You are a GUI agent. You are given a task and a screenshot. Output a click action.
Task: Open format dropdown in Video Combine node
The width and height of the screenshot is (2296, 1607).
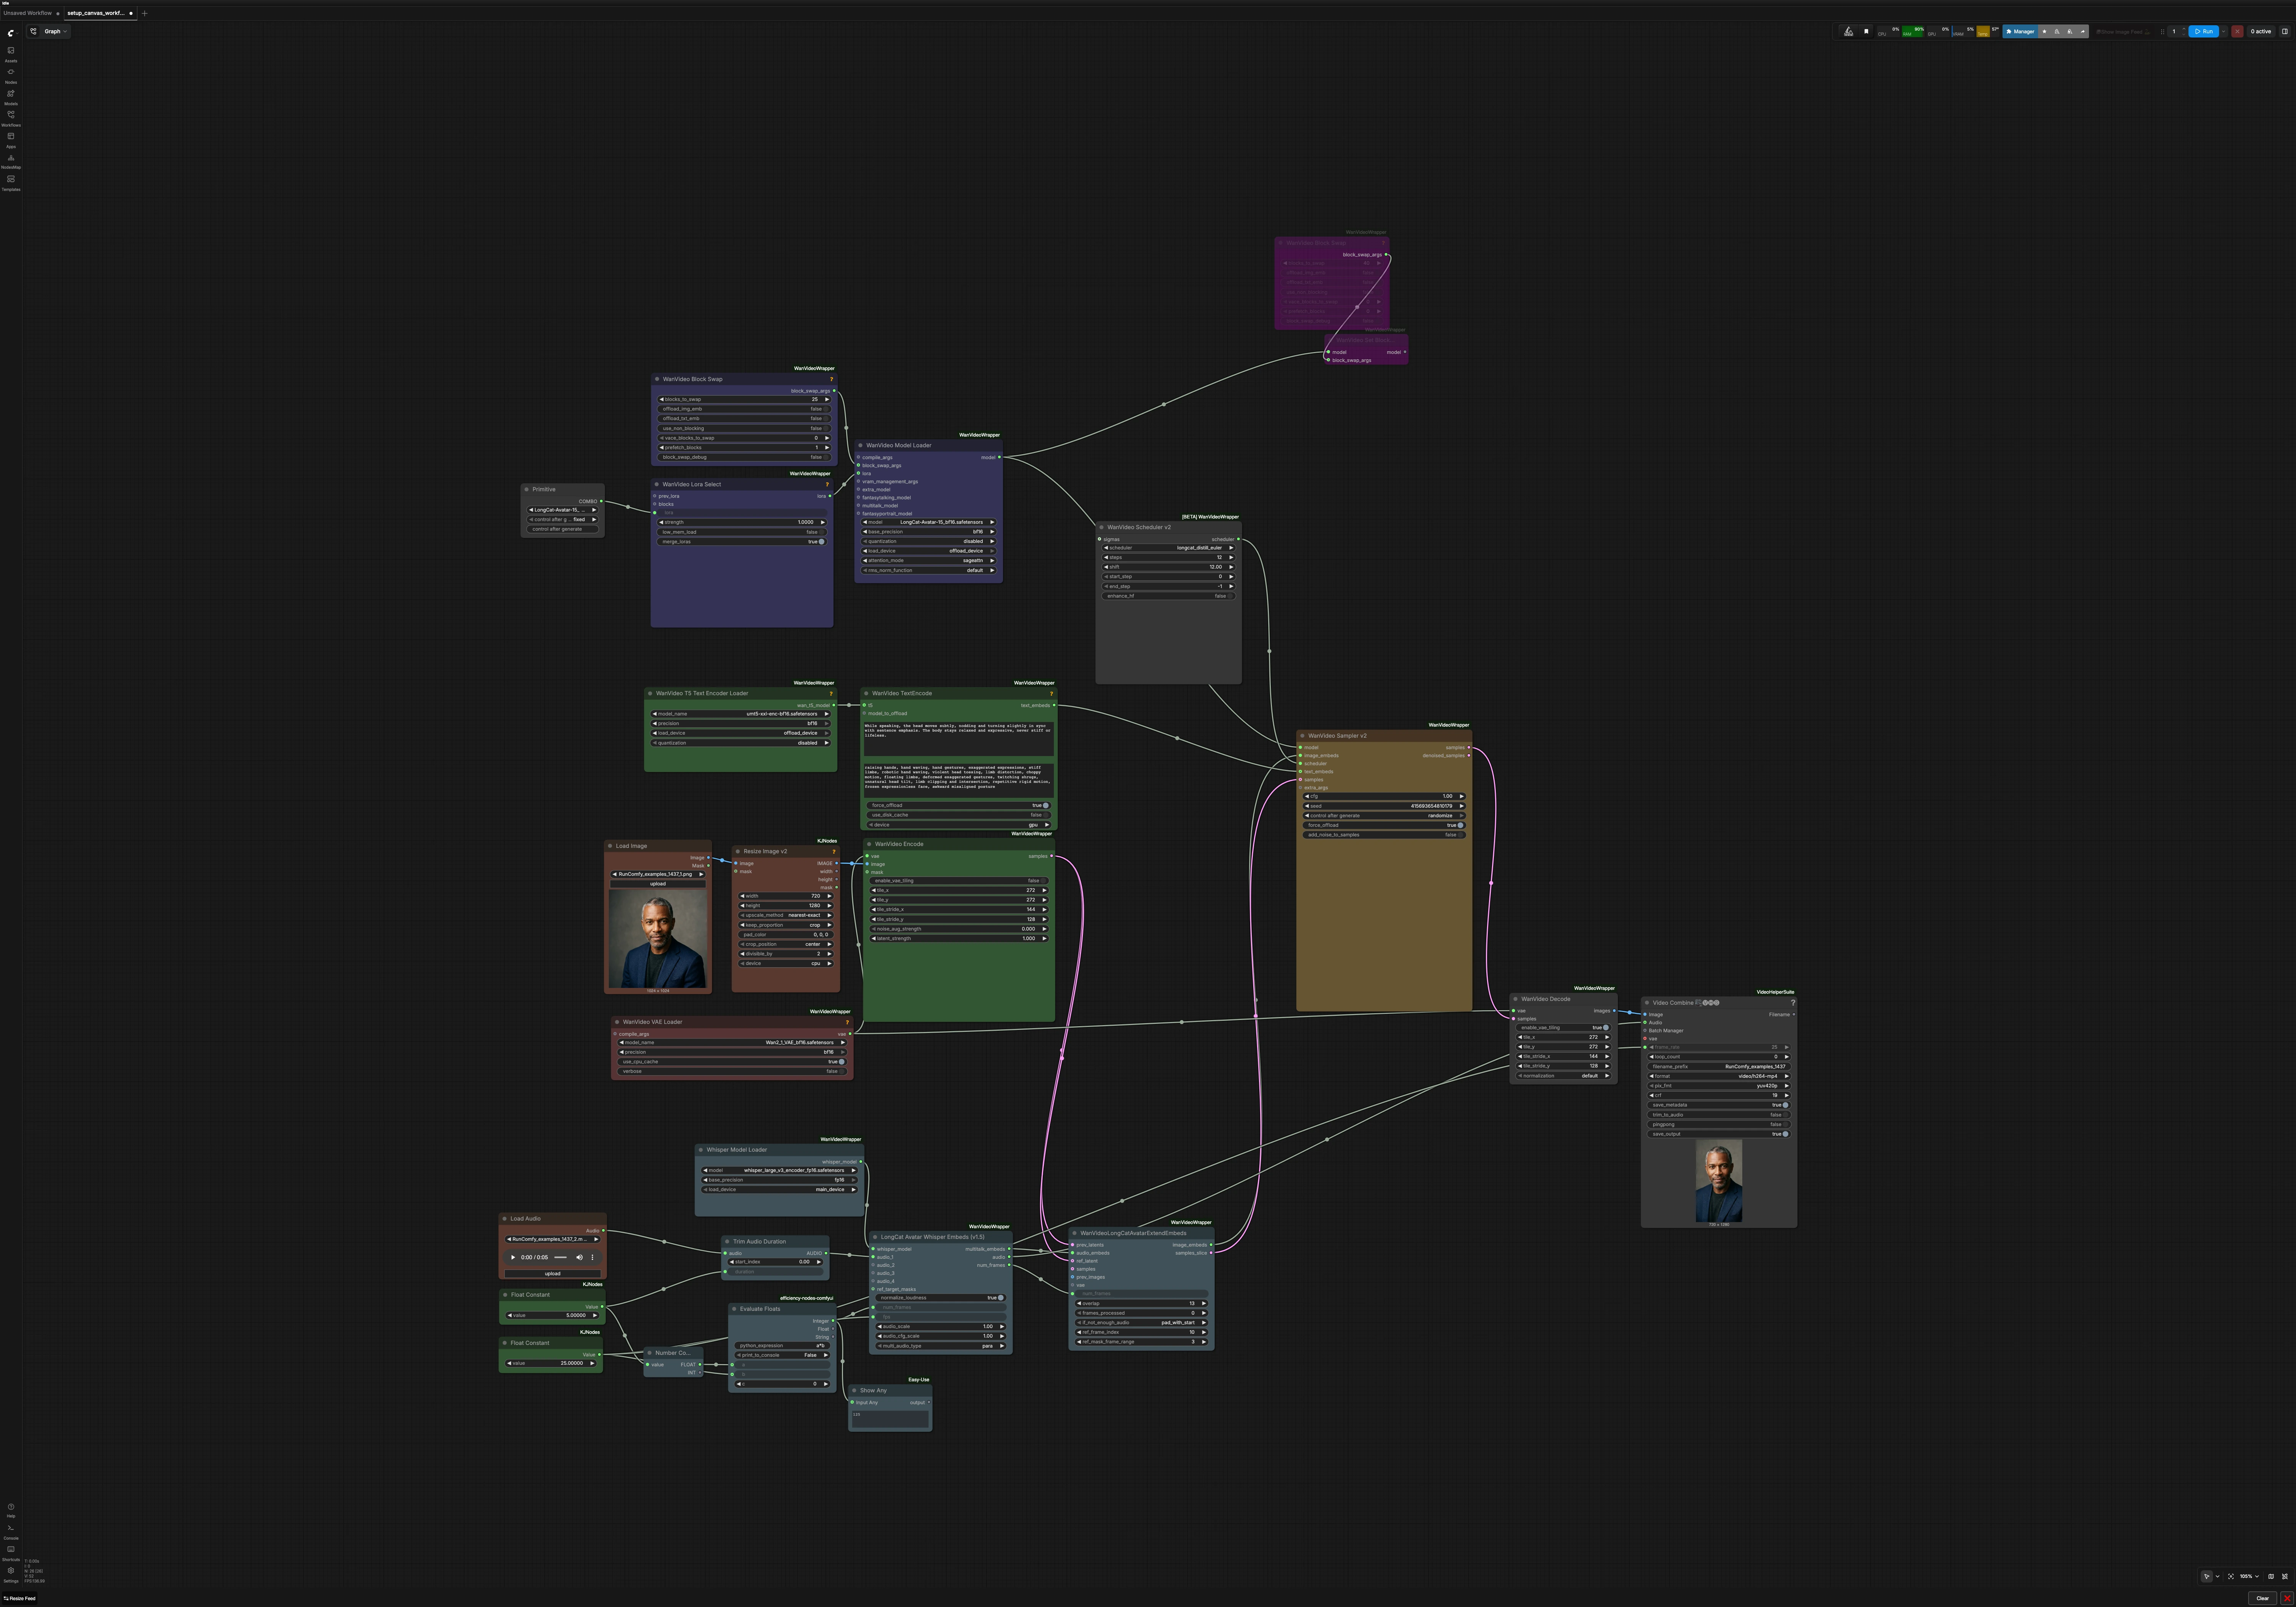coord(1719,1076)
